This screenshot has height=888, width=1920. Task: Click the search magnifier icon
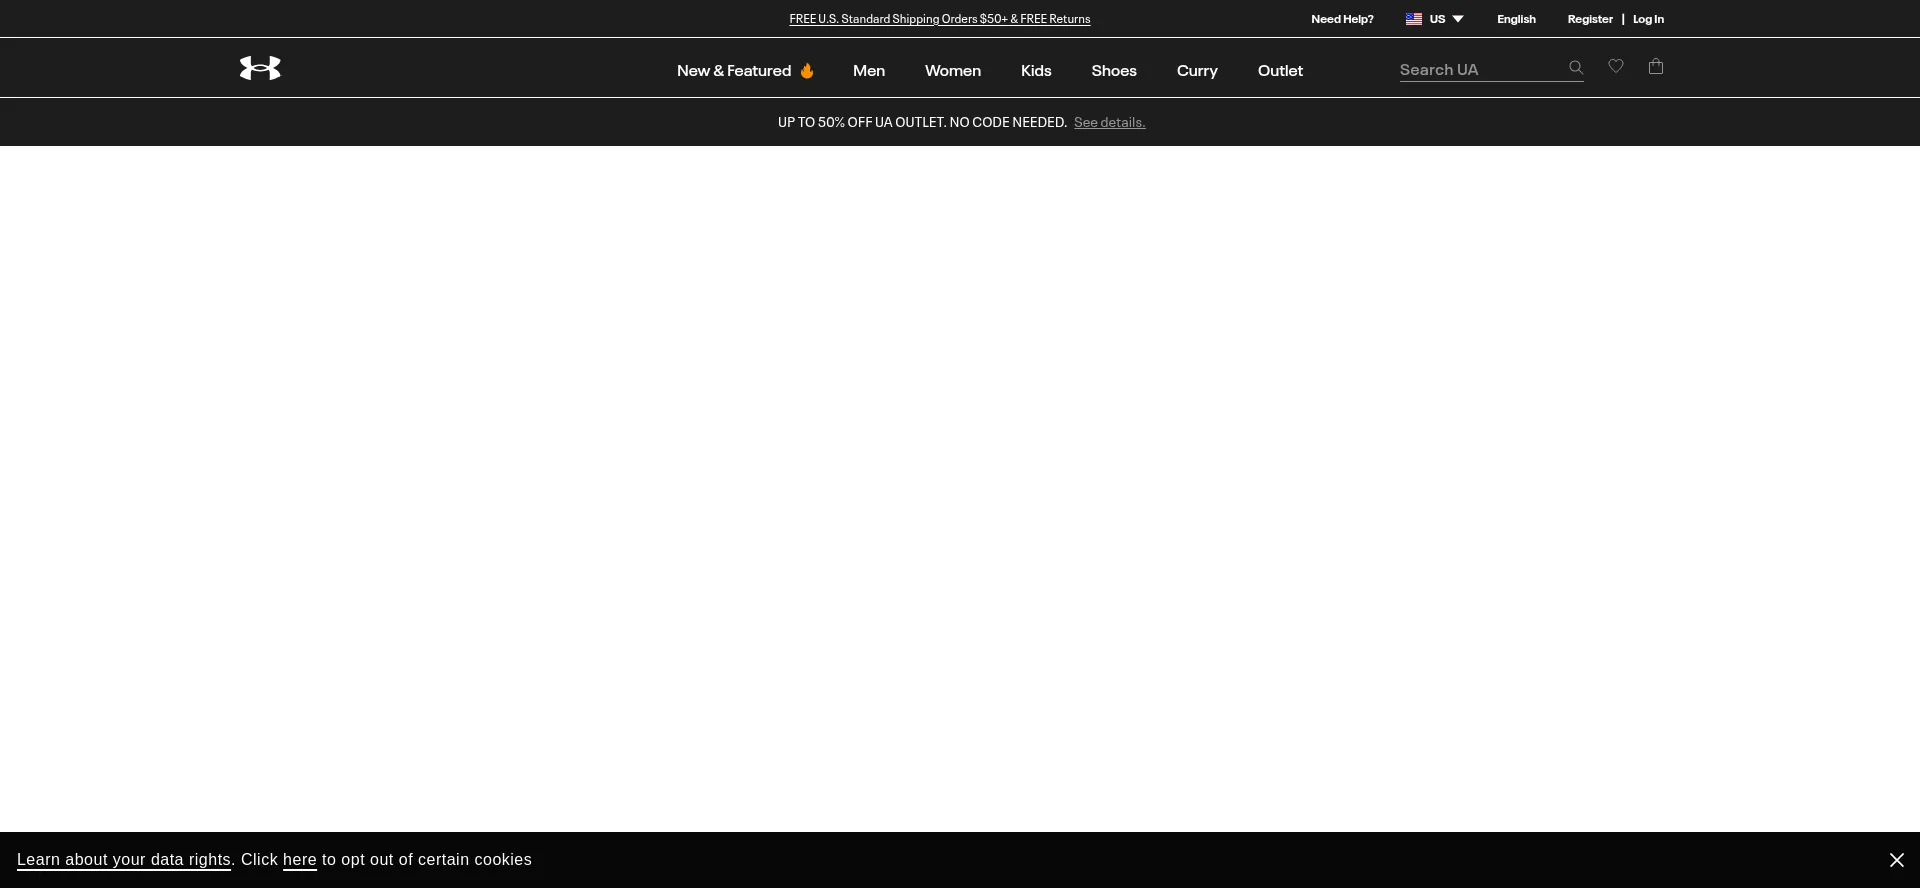1576,68
